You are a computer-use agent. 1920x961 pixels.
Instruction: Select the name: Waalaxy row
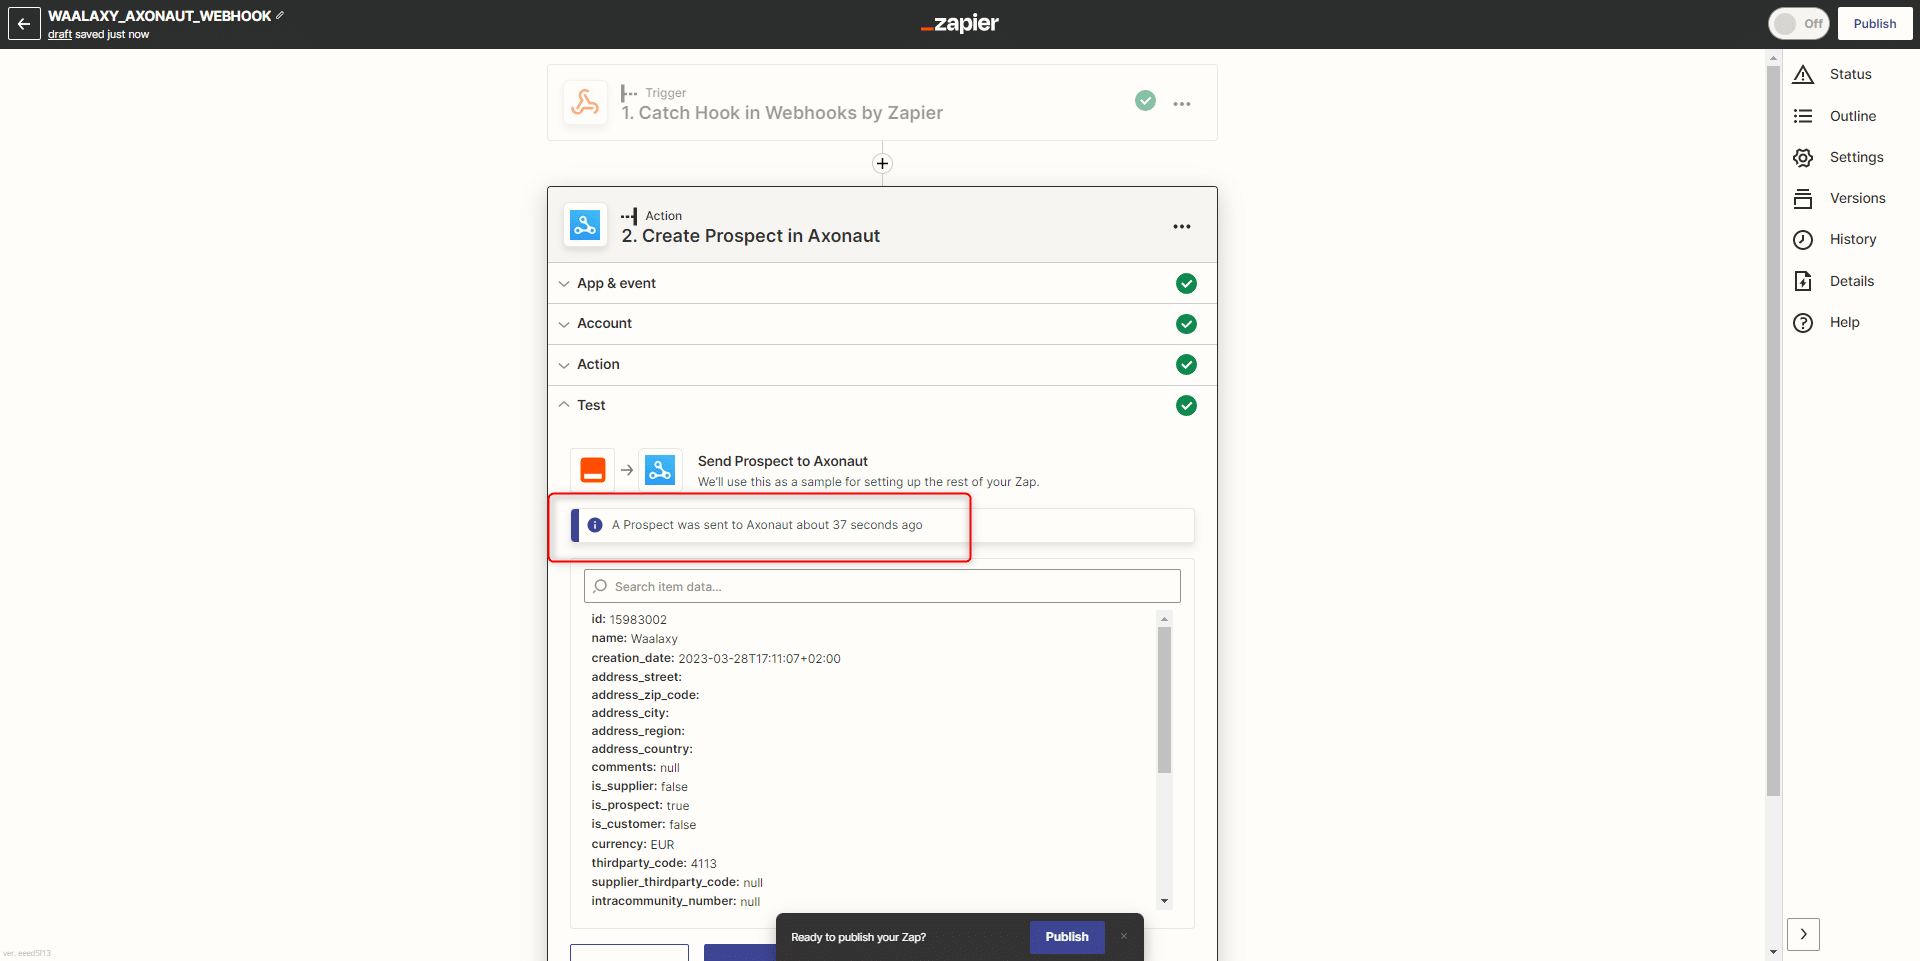tap(634, 639)
